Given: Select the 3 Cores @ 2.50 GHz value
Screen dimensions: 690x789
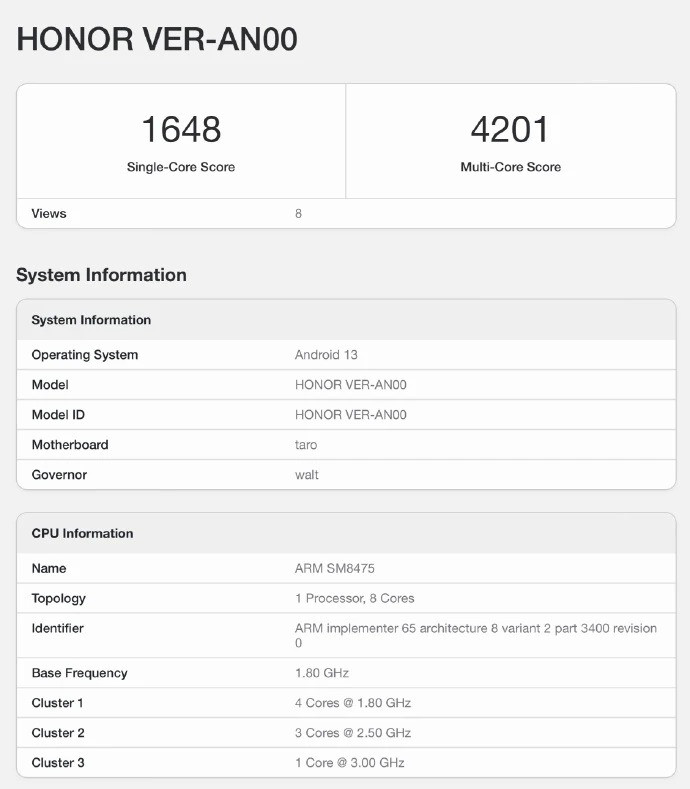Looking at the screenshot, I should click(x=353, y=733).
